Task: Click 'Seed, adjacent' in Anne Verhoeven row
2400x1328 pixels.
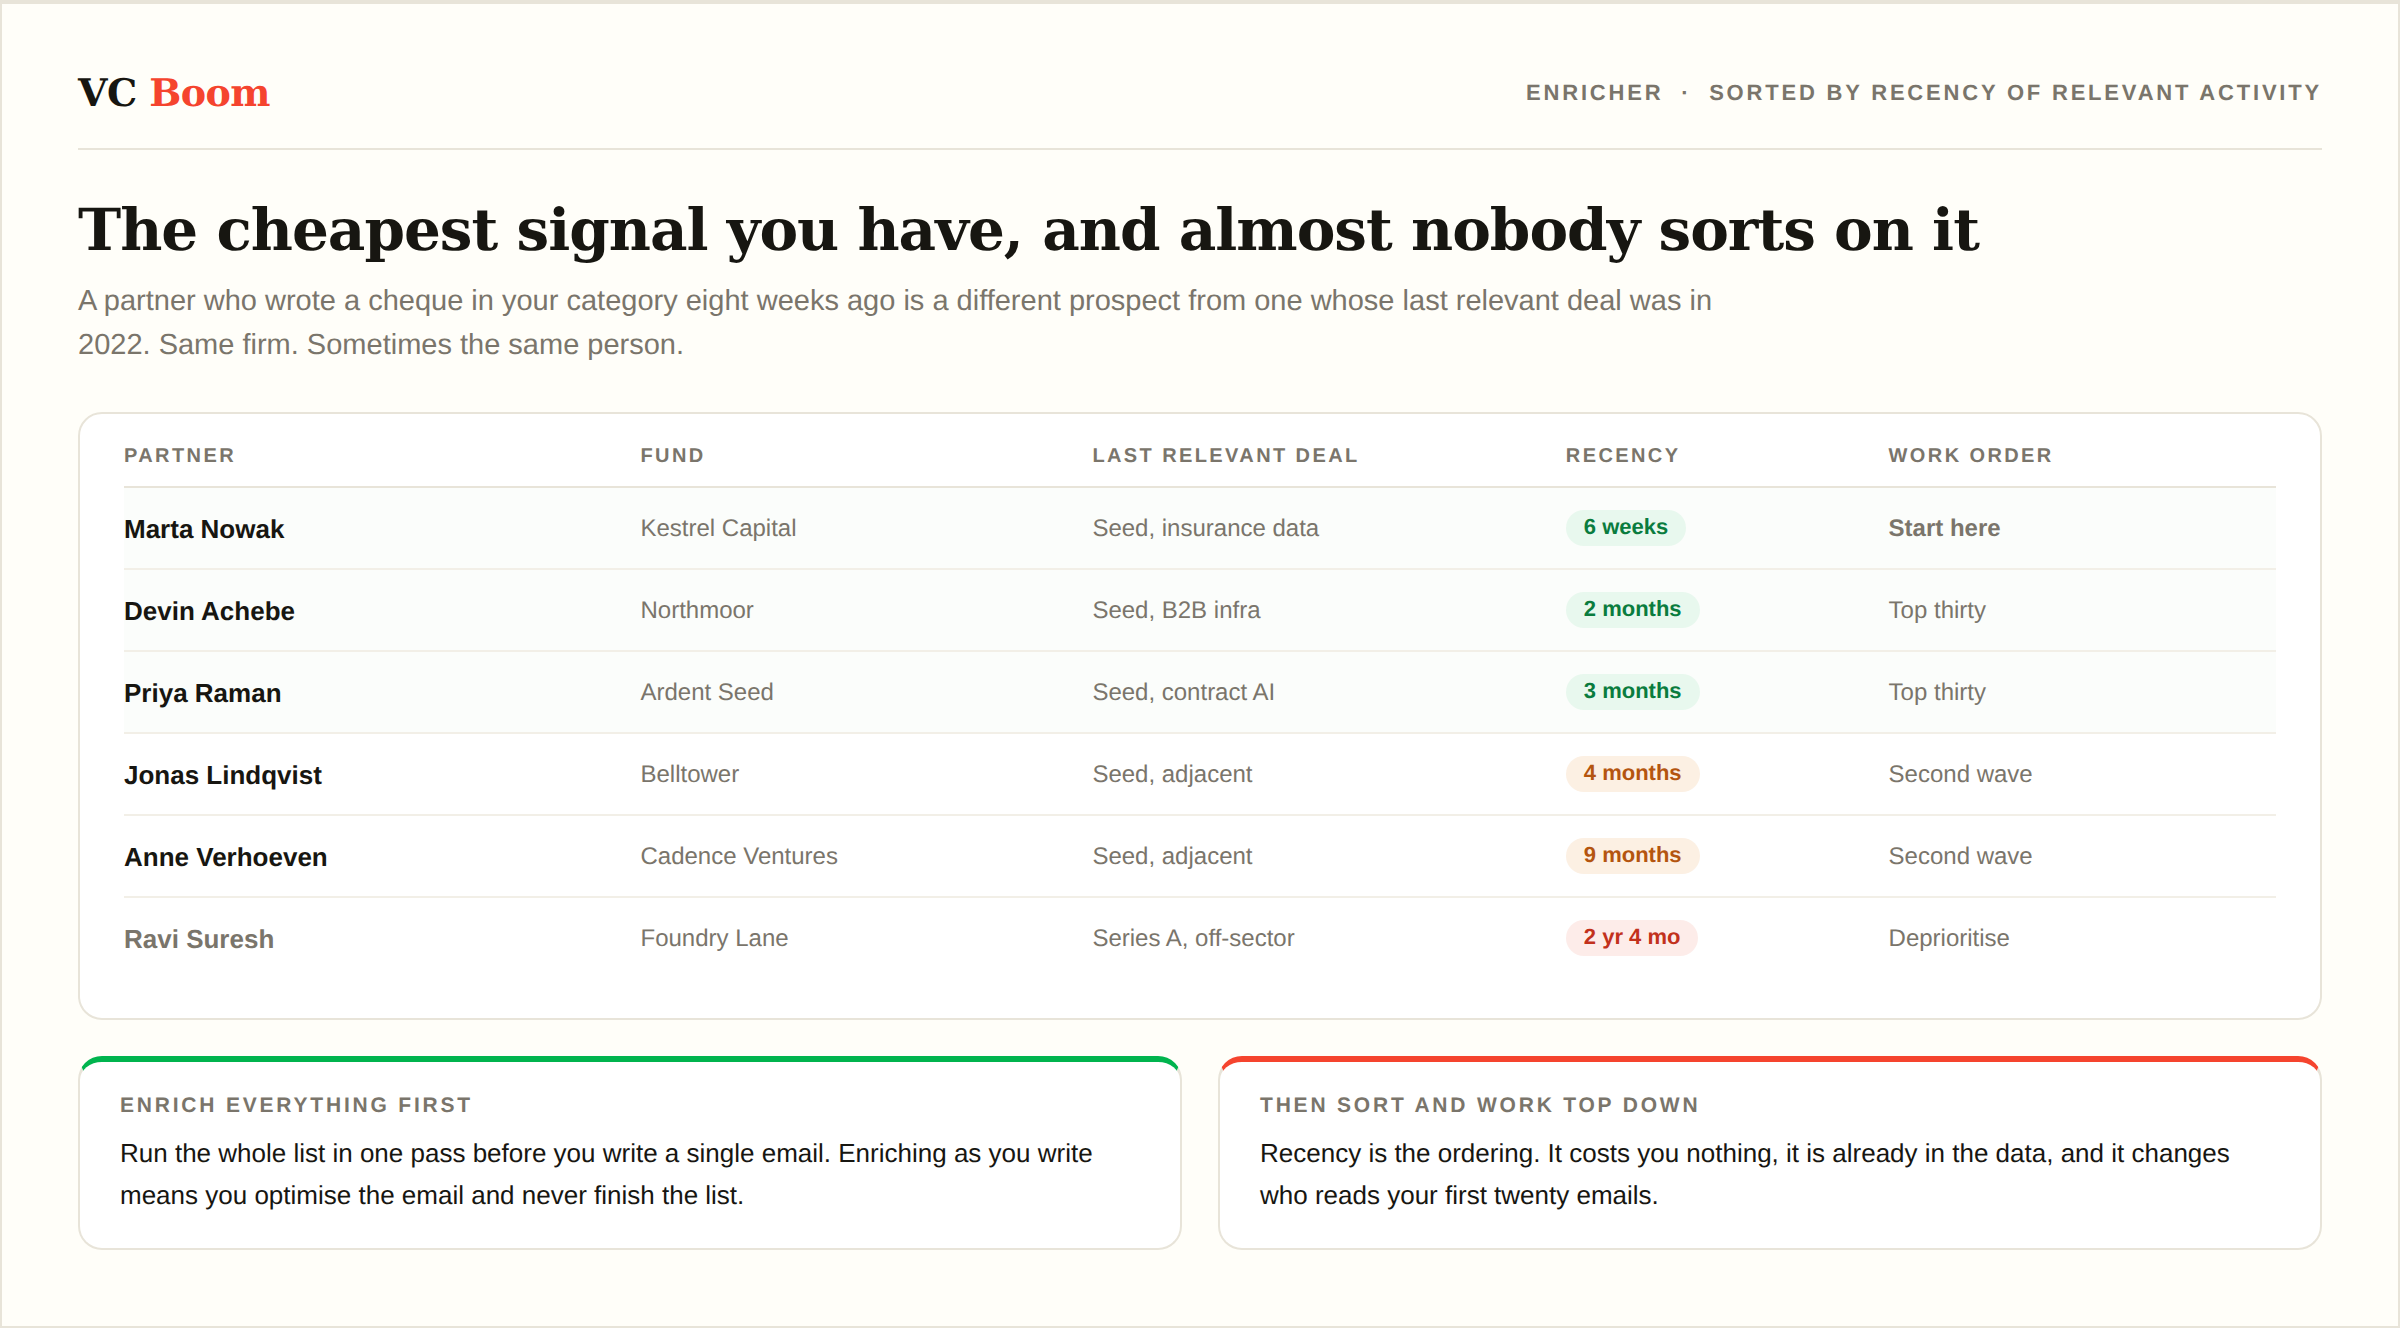Action: click(x=1172, y=856)
